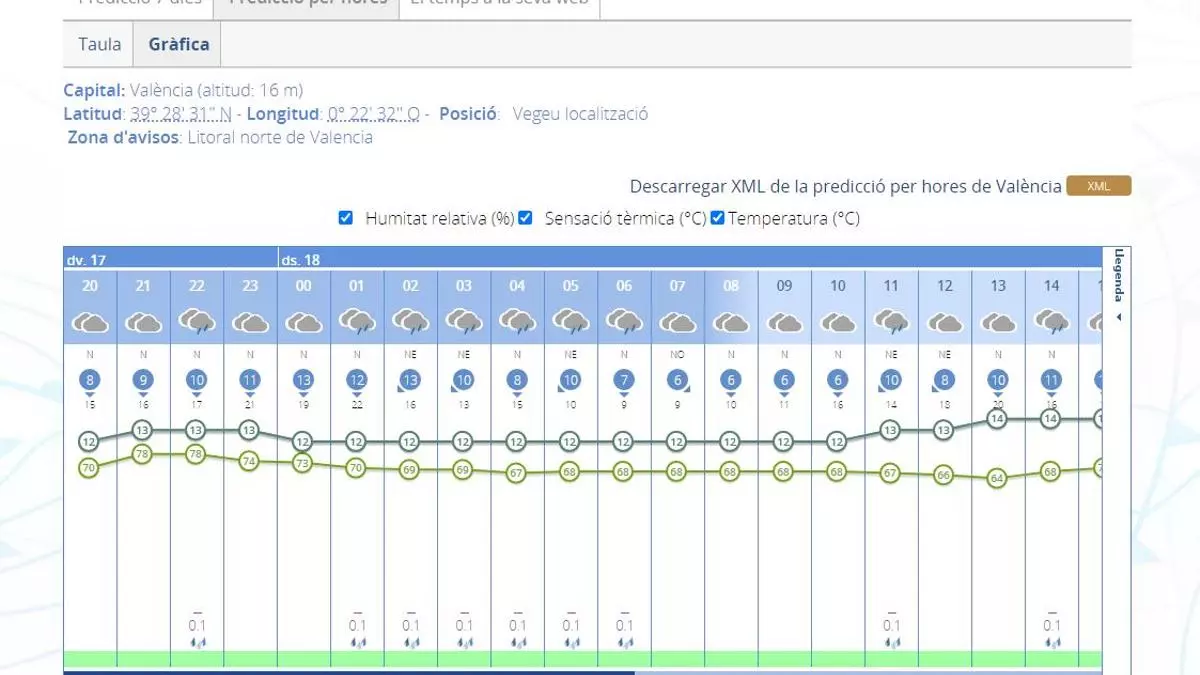The image size is (1200, 675).
Task: Click the precipitation drops icon under hour 11
Action: 891,642
